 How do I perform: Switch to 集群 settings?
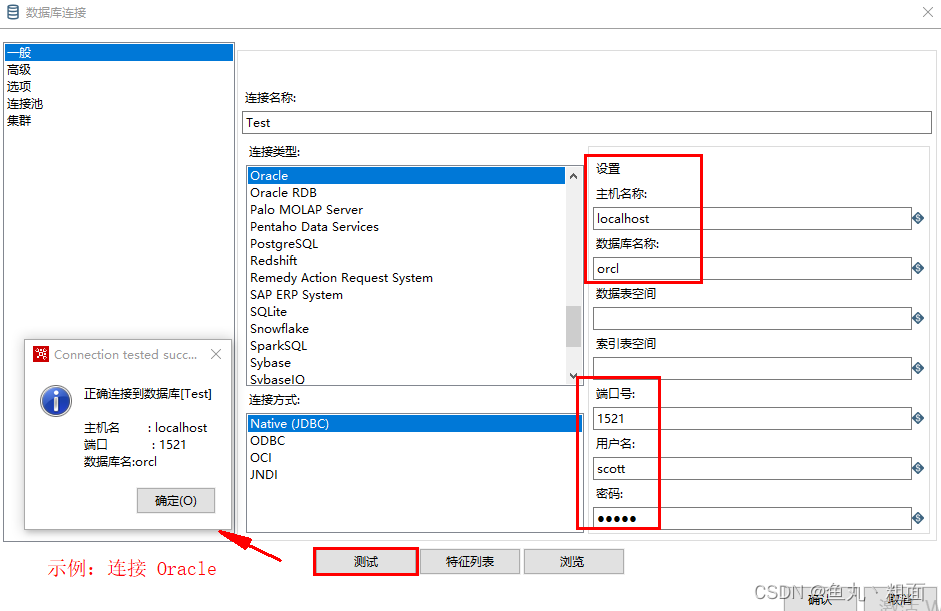(119, 121)
